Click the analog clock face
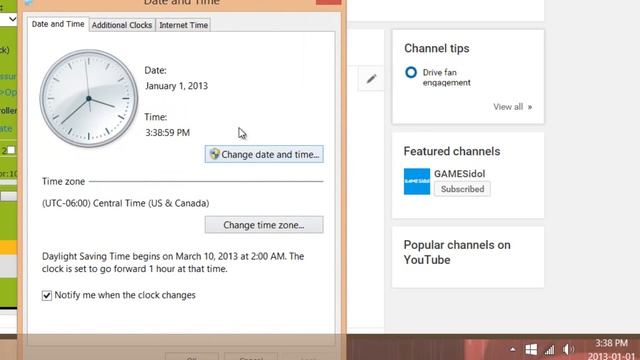Viewport: 640px width, 360px height. point(89,98)
